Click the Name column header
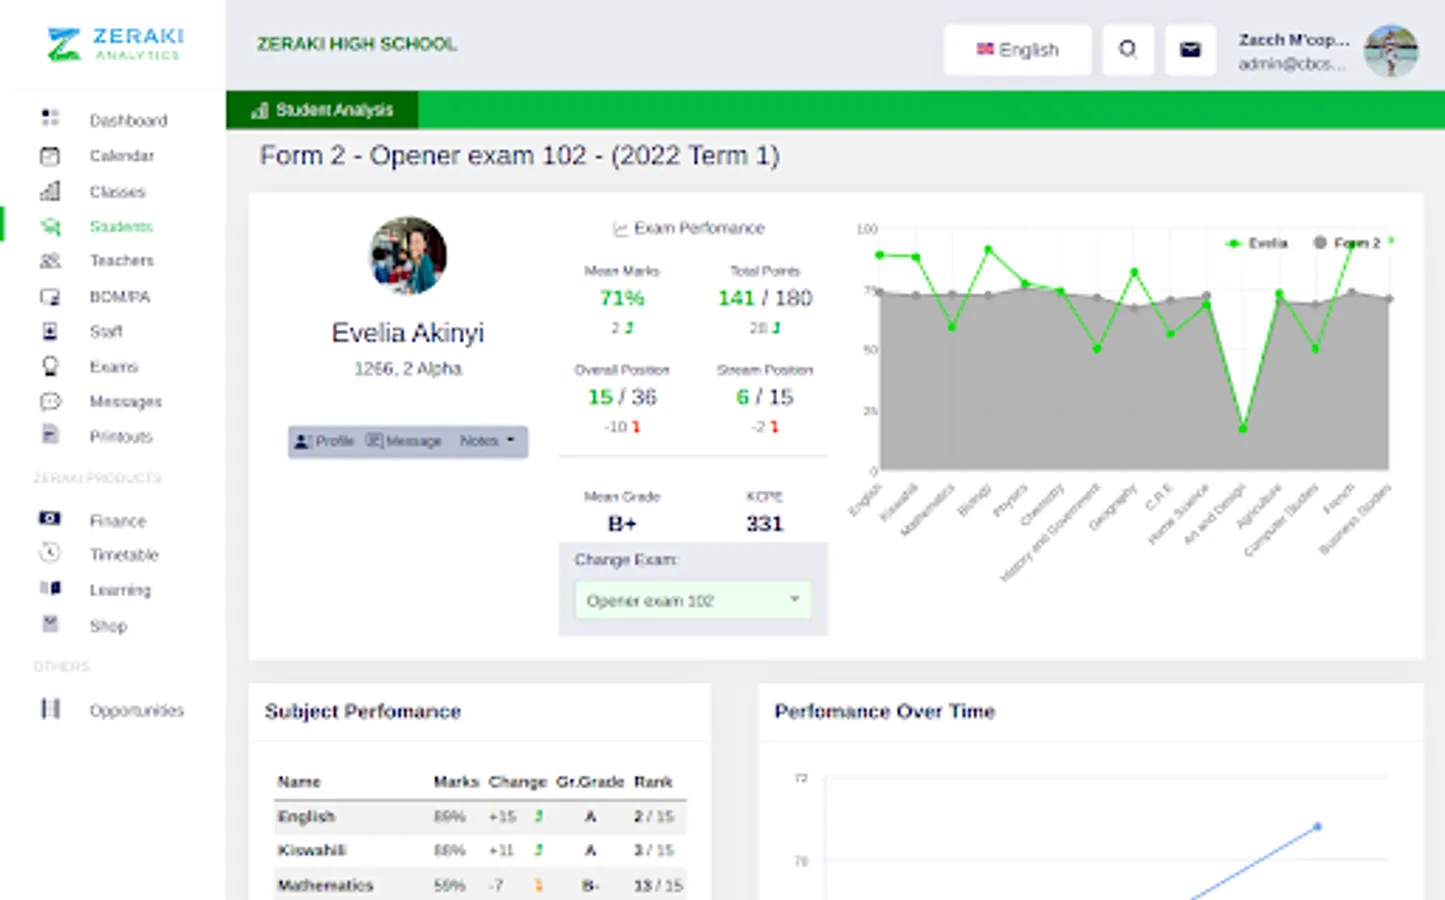 299,782
